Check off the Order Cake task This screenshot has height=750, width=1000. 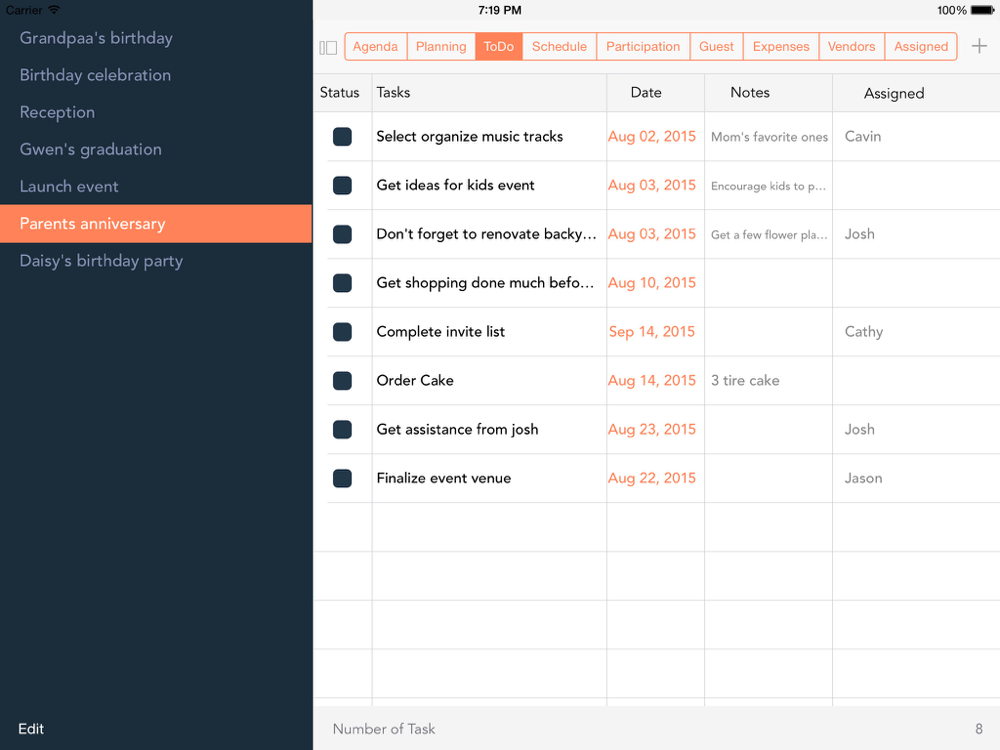coord(342,381)
